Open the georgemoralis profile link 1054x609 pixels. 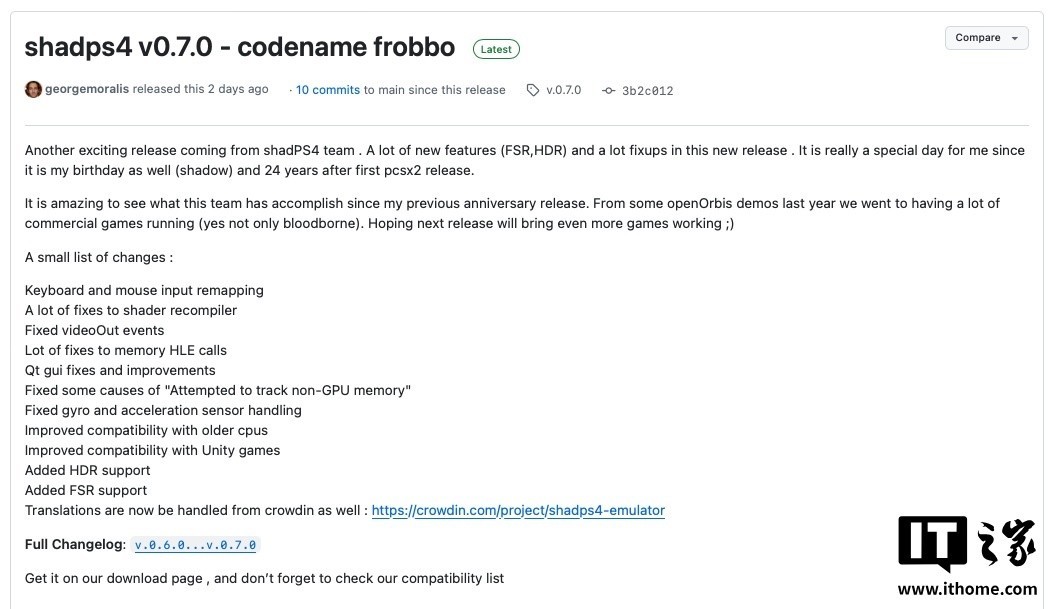point(87,89)
